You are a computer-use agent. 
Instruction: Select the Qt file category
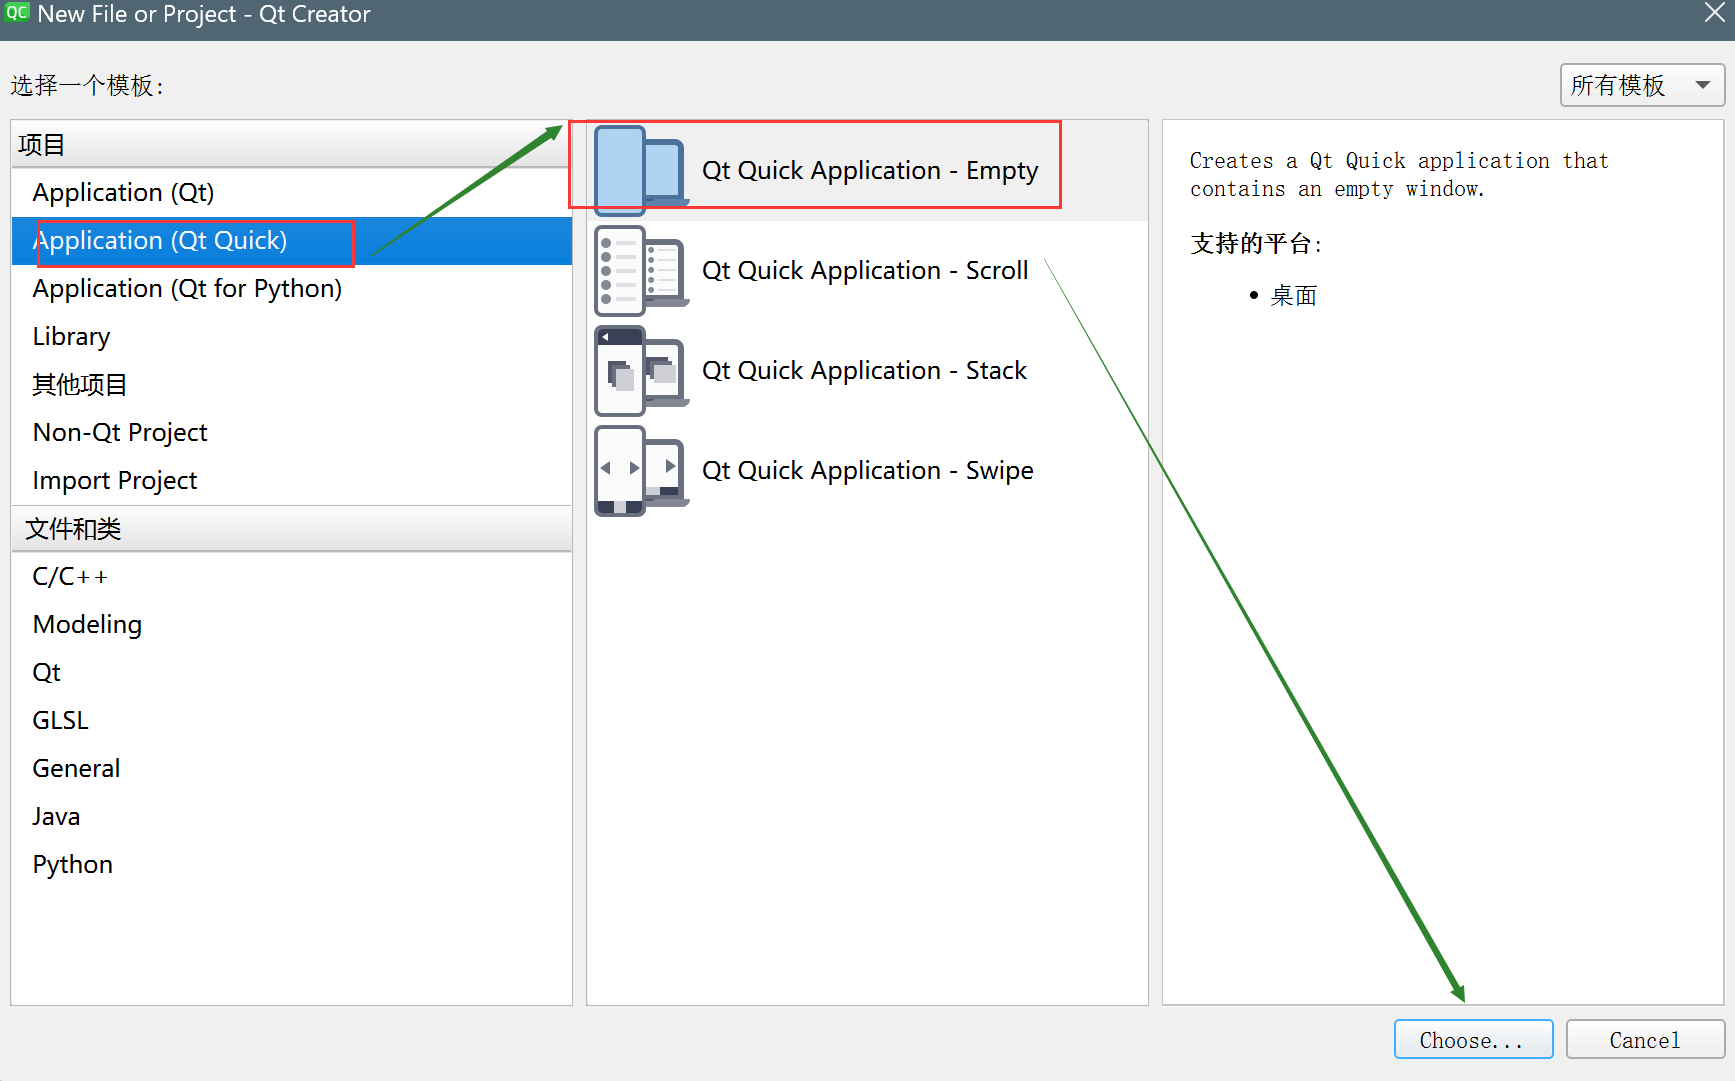coord(291,672)
